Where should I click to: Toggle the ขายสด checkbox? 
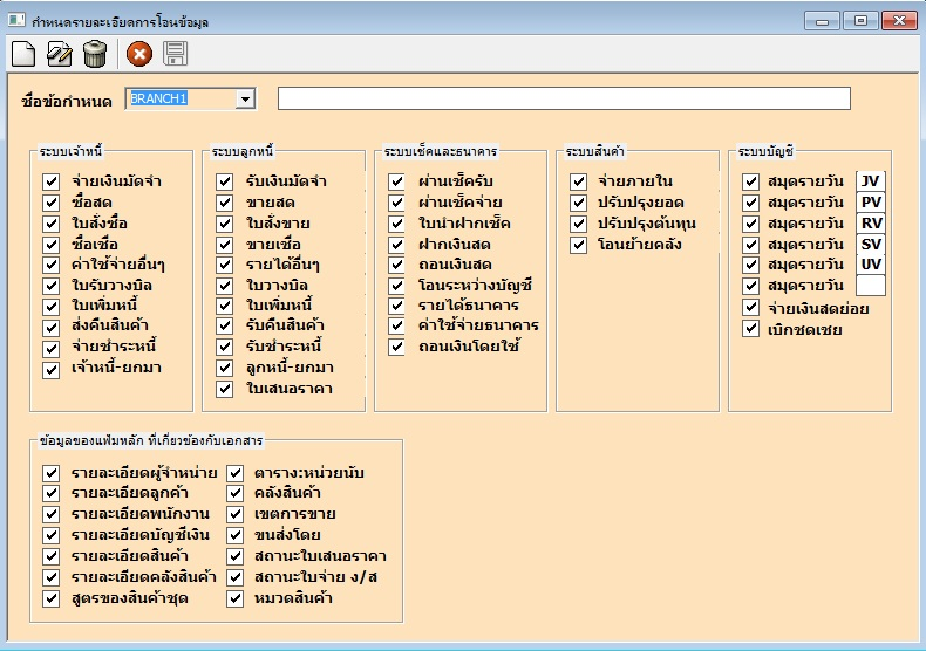(225, 203)
